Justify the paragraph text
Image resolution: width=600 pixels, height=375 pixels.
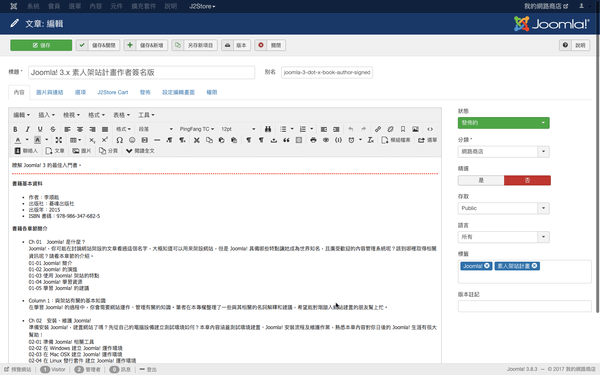[105, 129]
